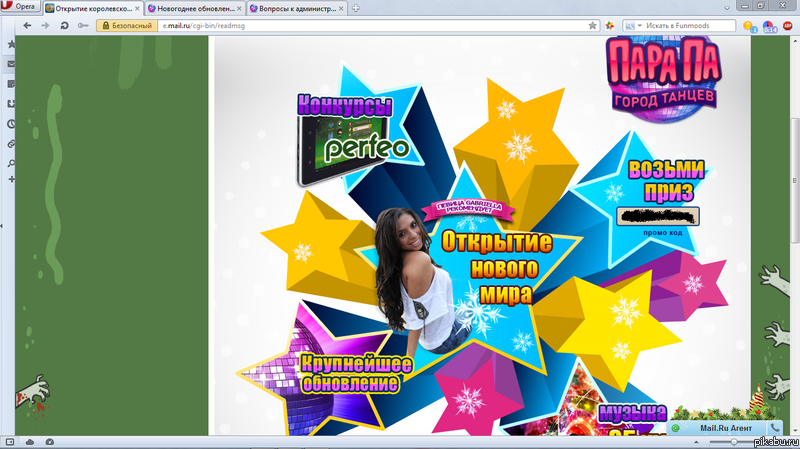Open the Mail.Ru Агент chat bar
Image resolution: width=800 pixels, height=449 pixels.
pyautogui.click(x=725, y=428)
